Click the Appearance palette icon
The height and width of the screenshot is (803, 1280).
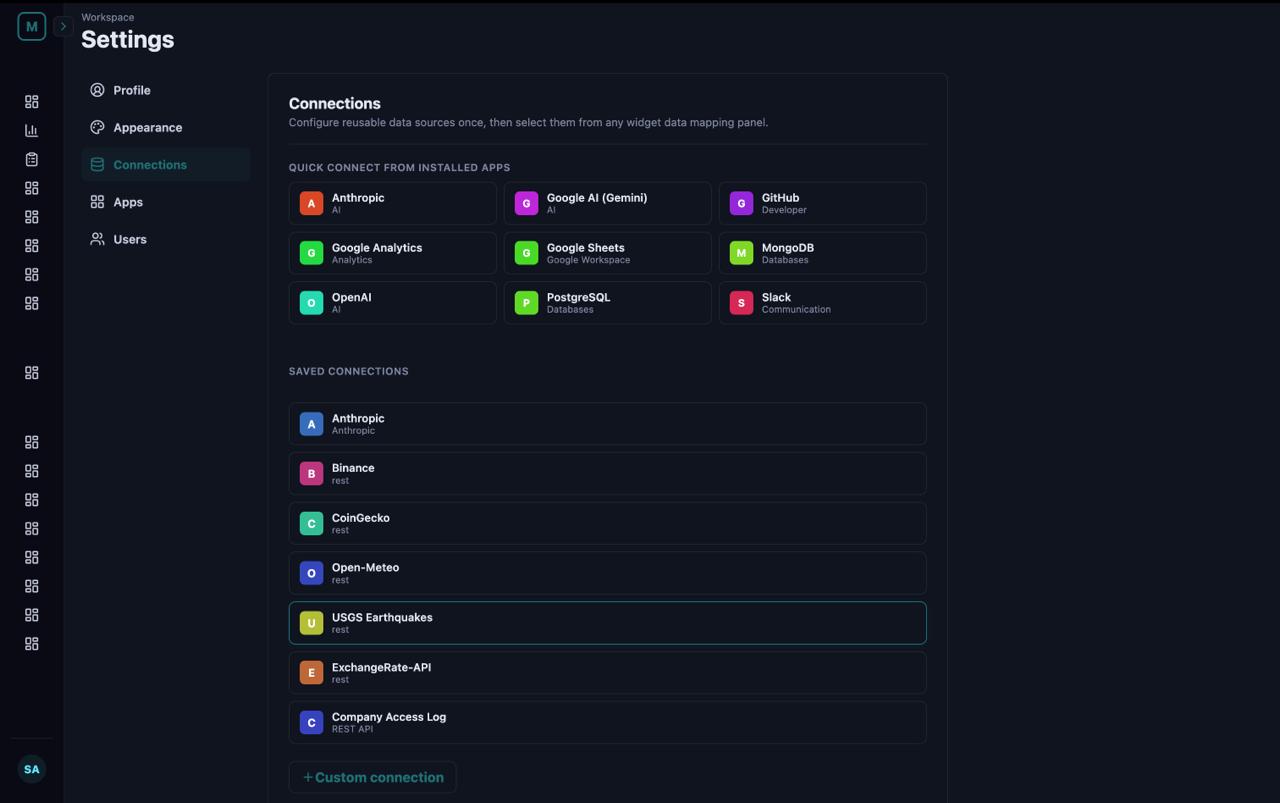pos(97,127)
